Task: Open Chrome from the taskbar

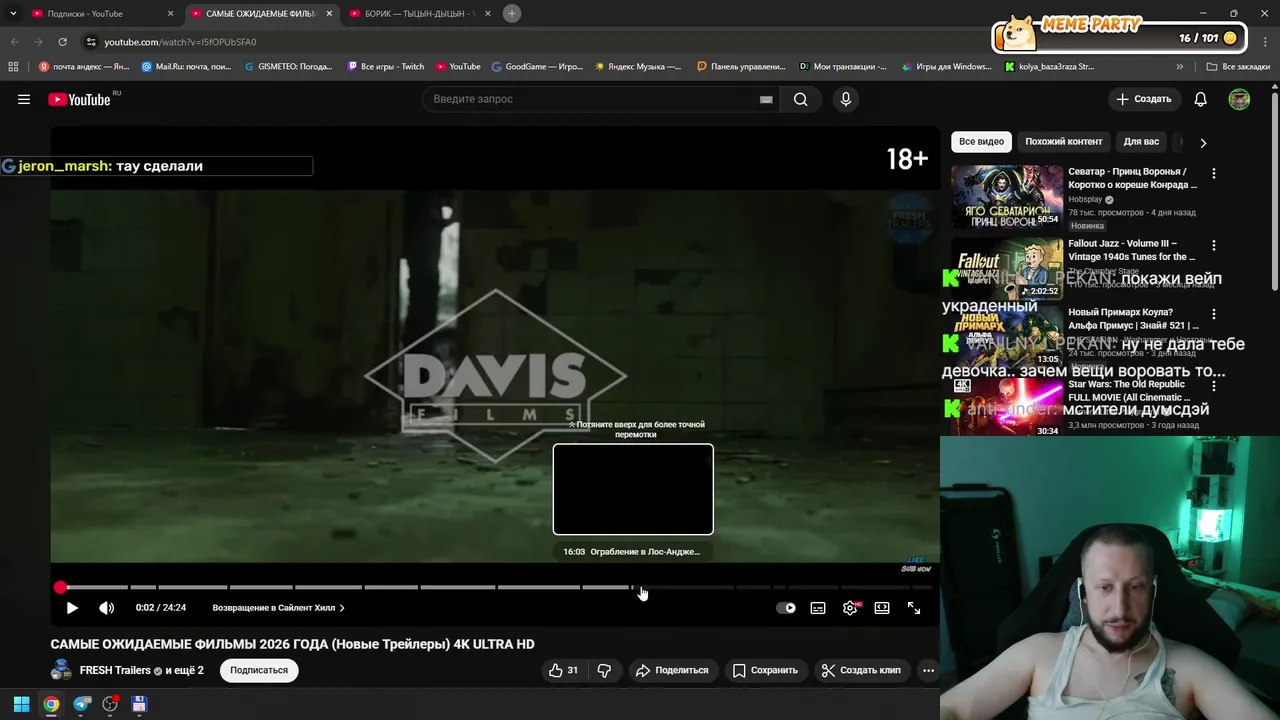Action: click(x=51, y=704)
